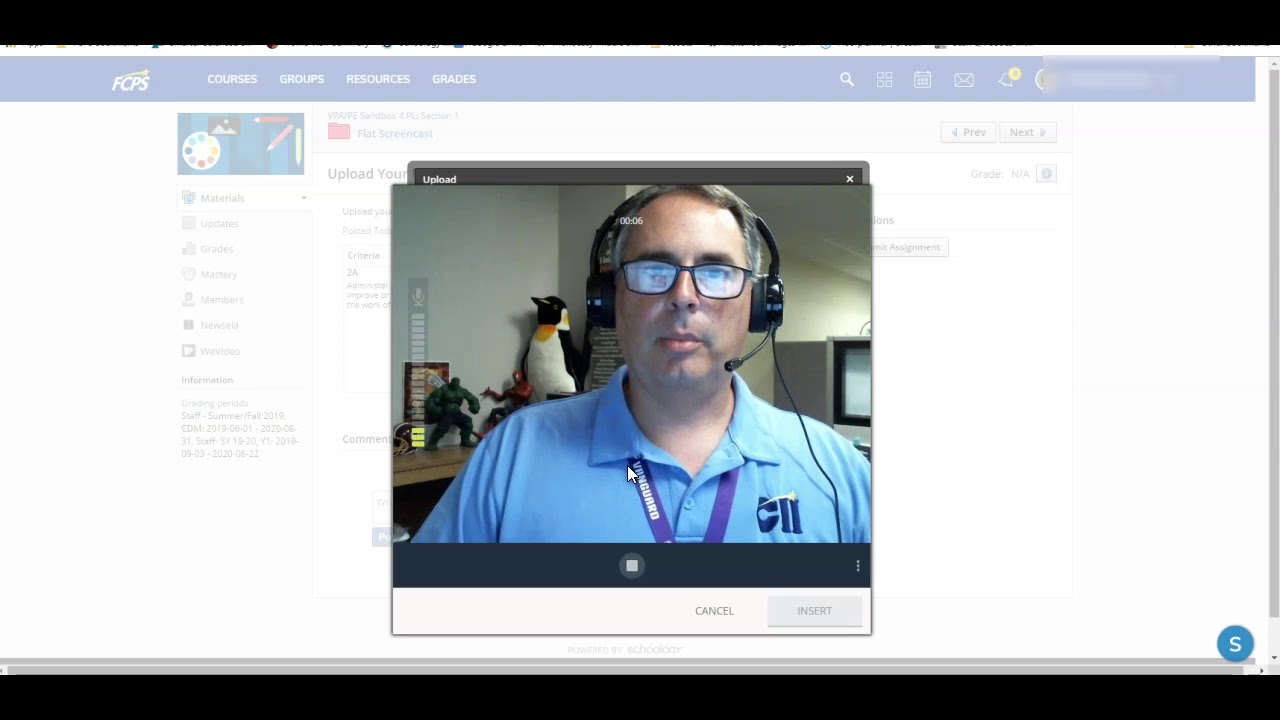The height and width of the screenshot is (720, 1280).
Task: Open Updates in the sidebar
Action: 219,224
